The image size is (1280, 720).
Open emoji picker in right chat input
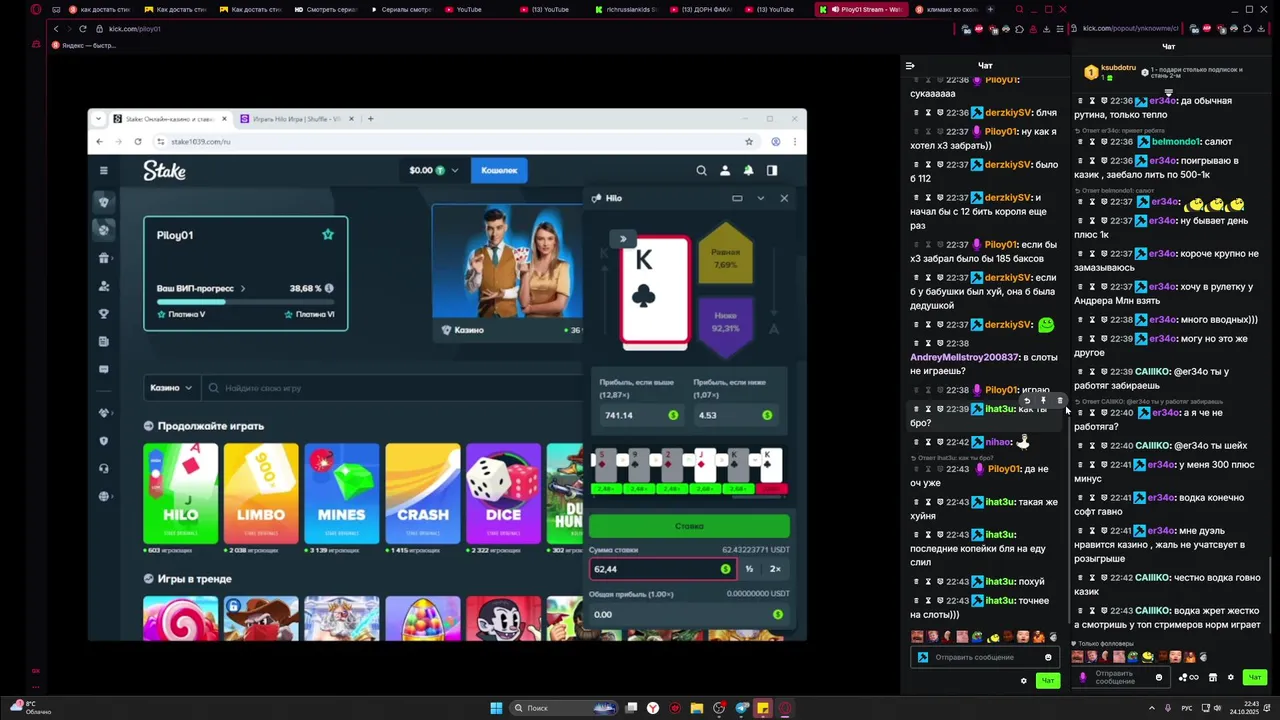pyautogui.click(x=1159, y=677)
